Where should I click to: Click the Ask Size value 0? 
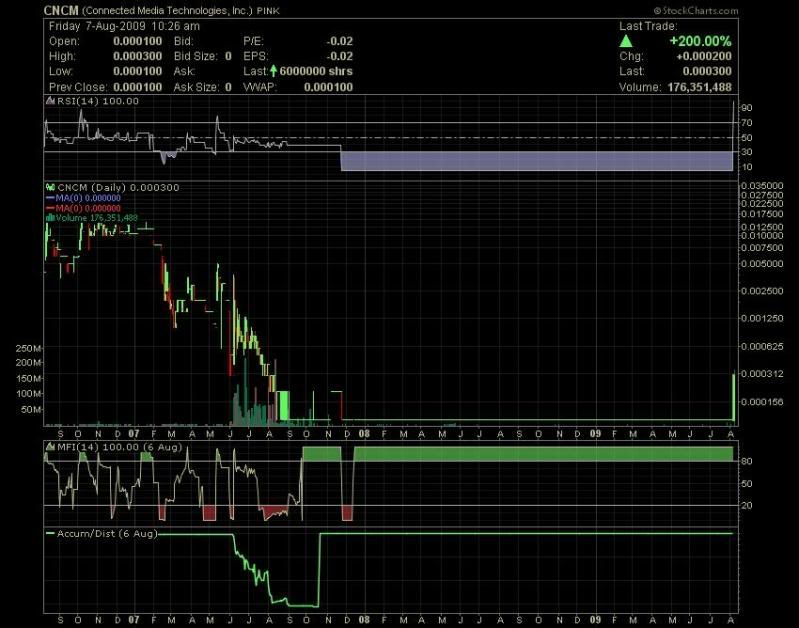tap(228, 87)
